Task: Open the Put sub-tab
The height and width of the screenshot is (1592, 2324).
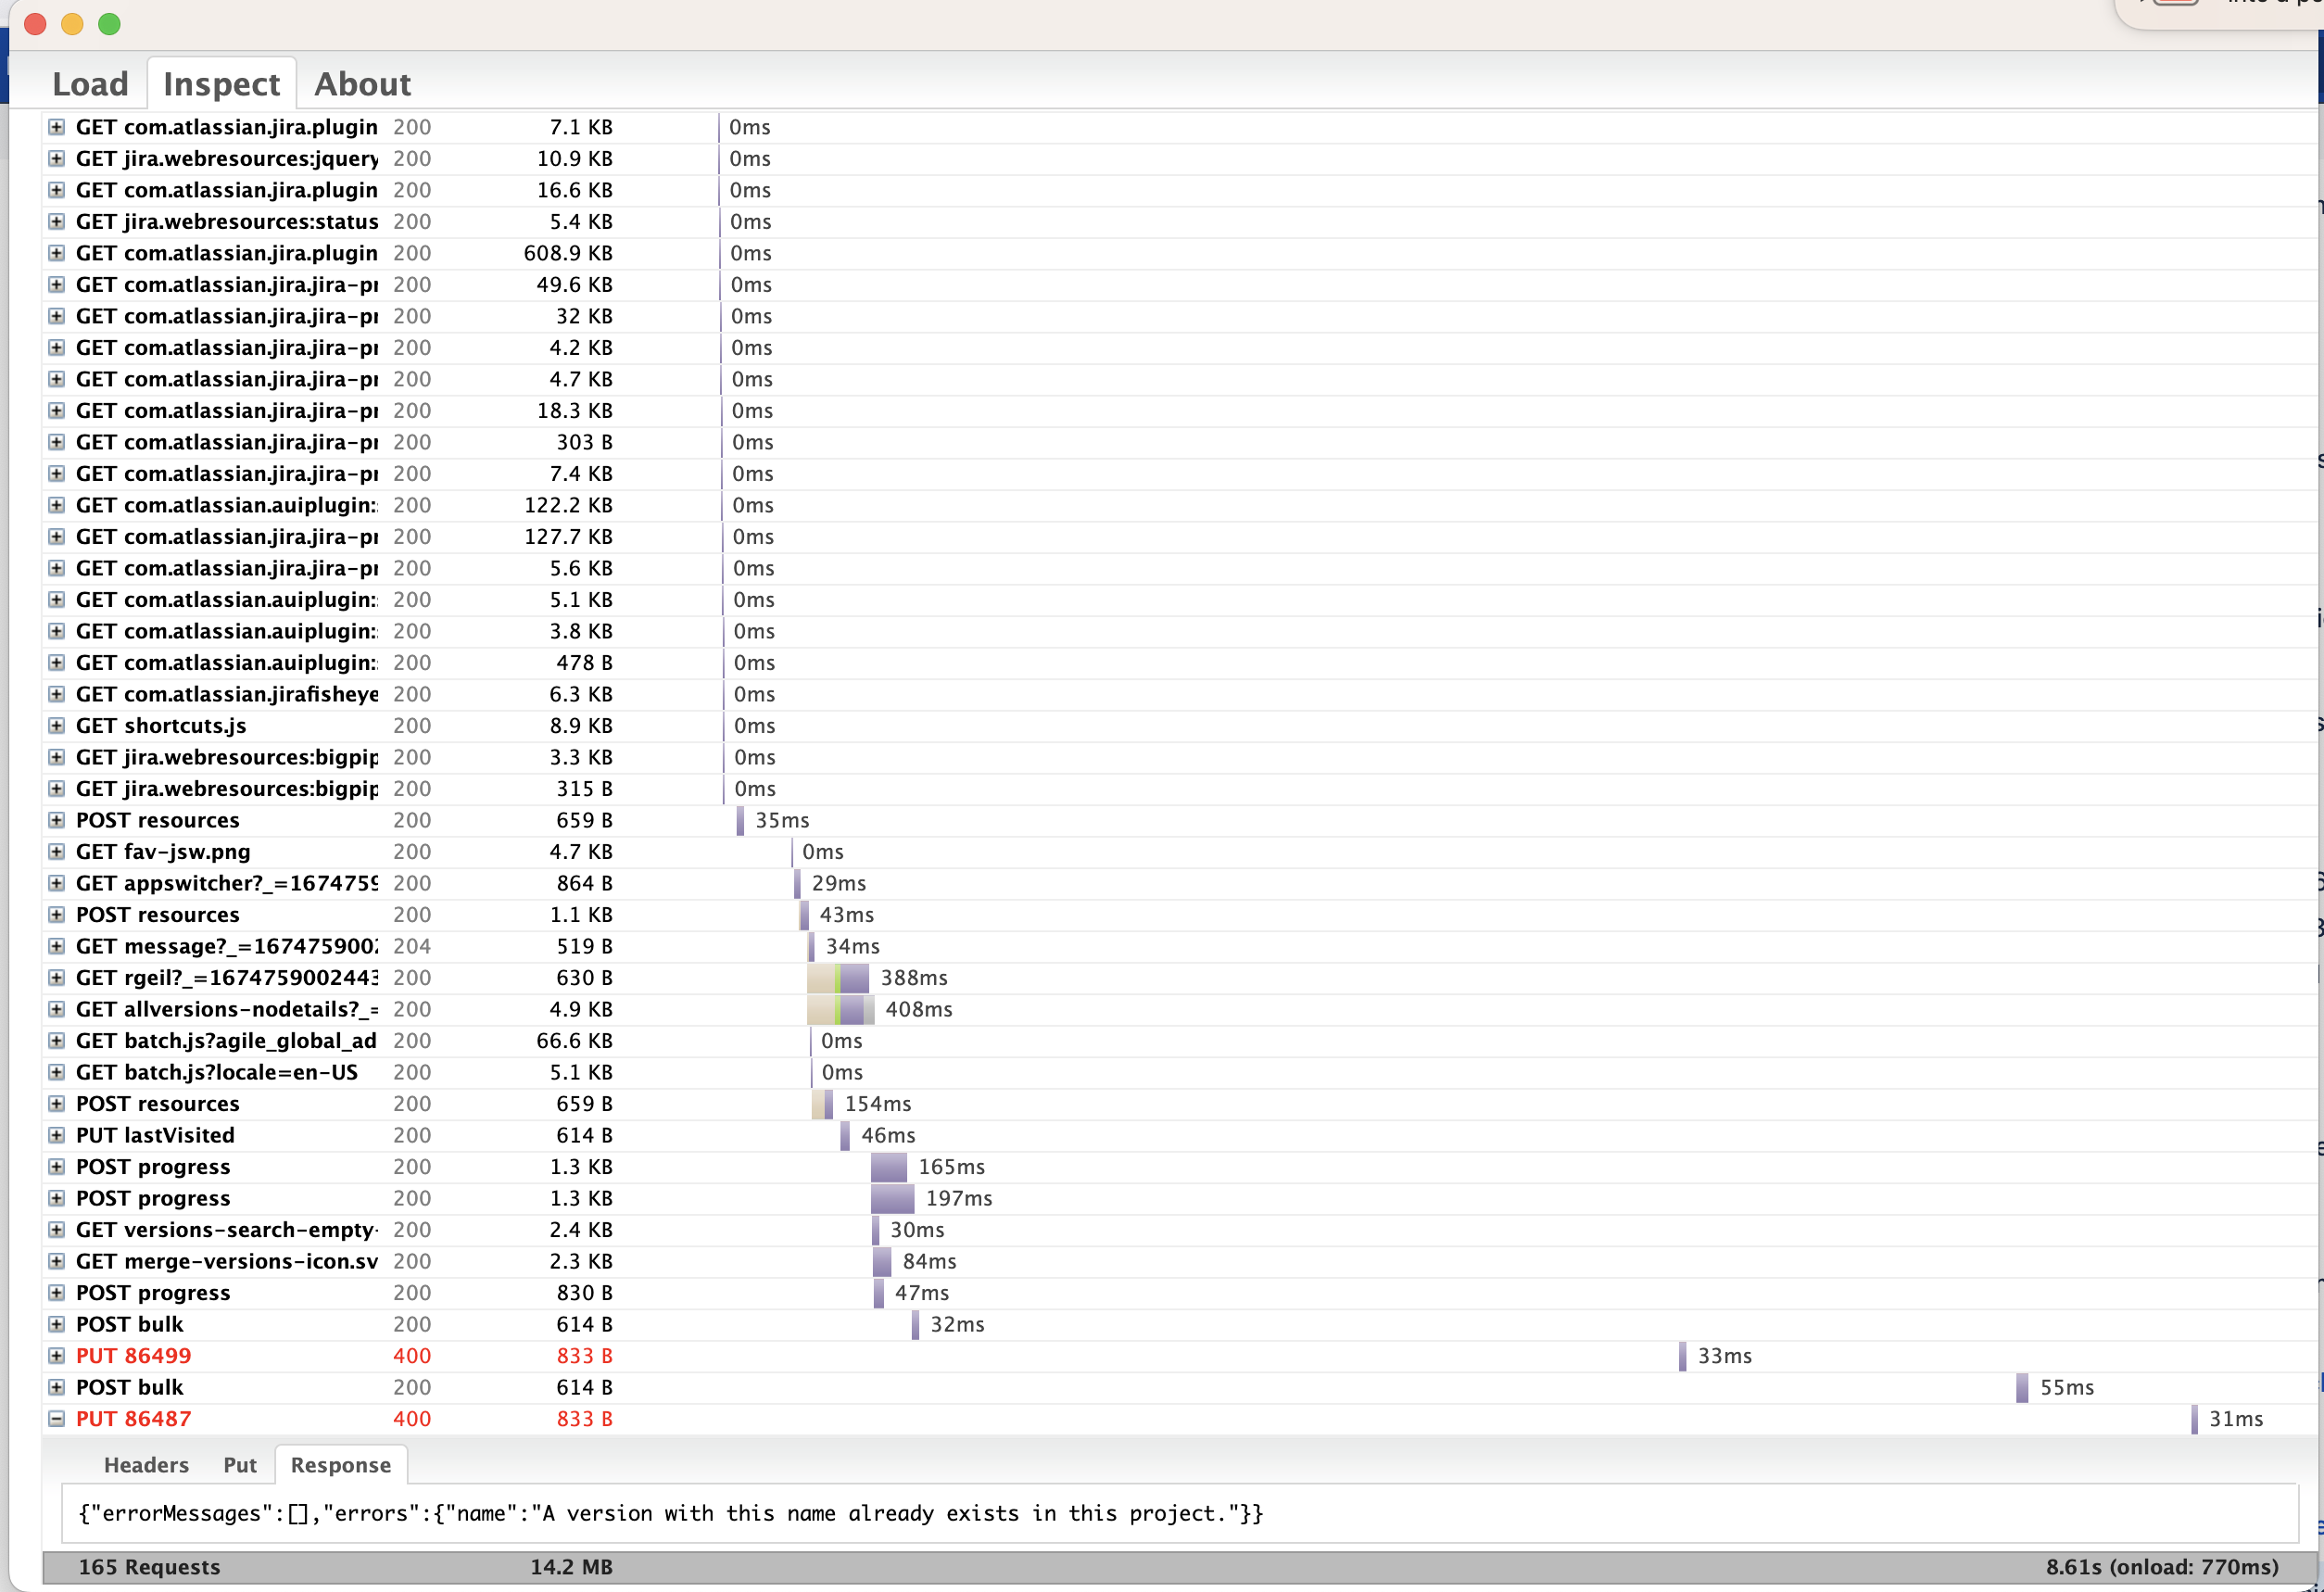Action: click(x=240, y=1465)
